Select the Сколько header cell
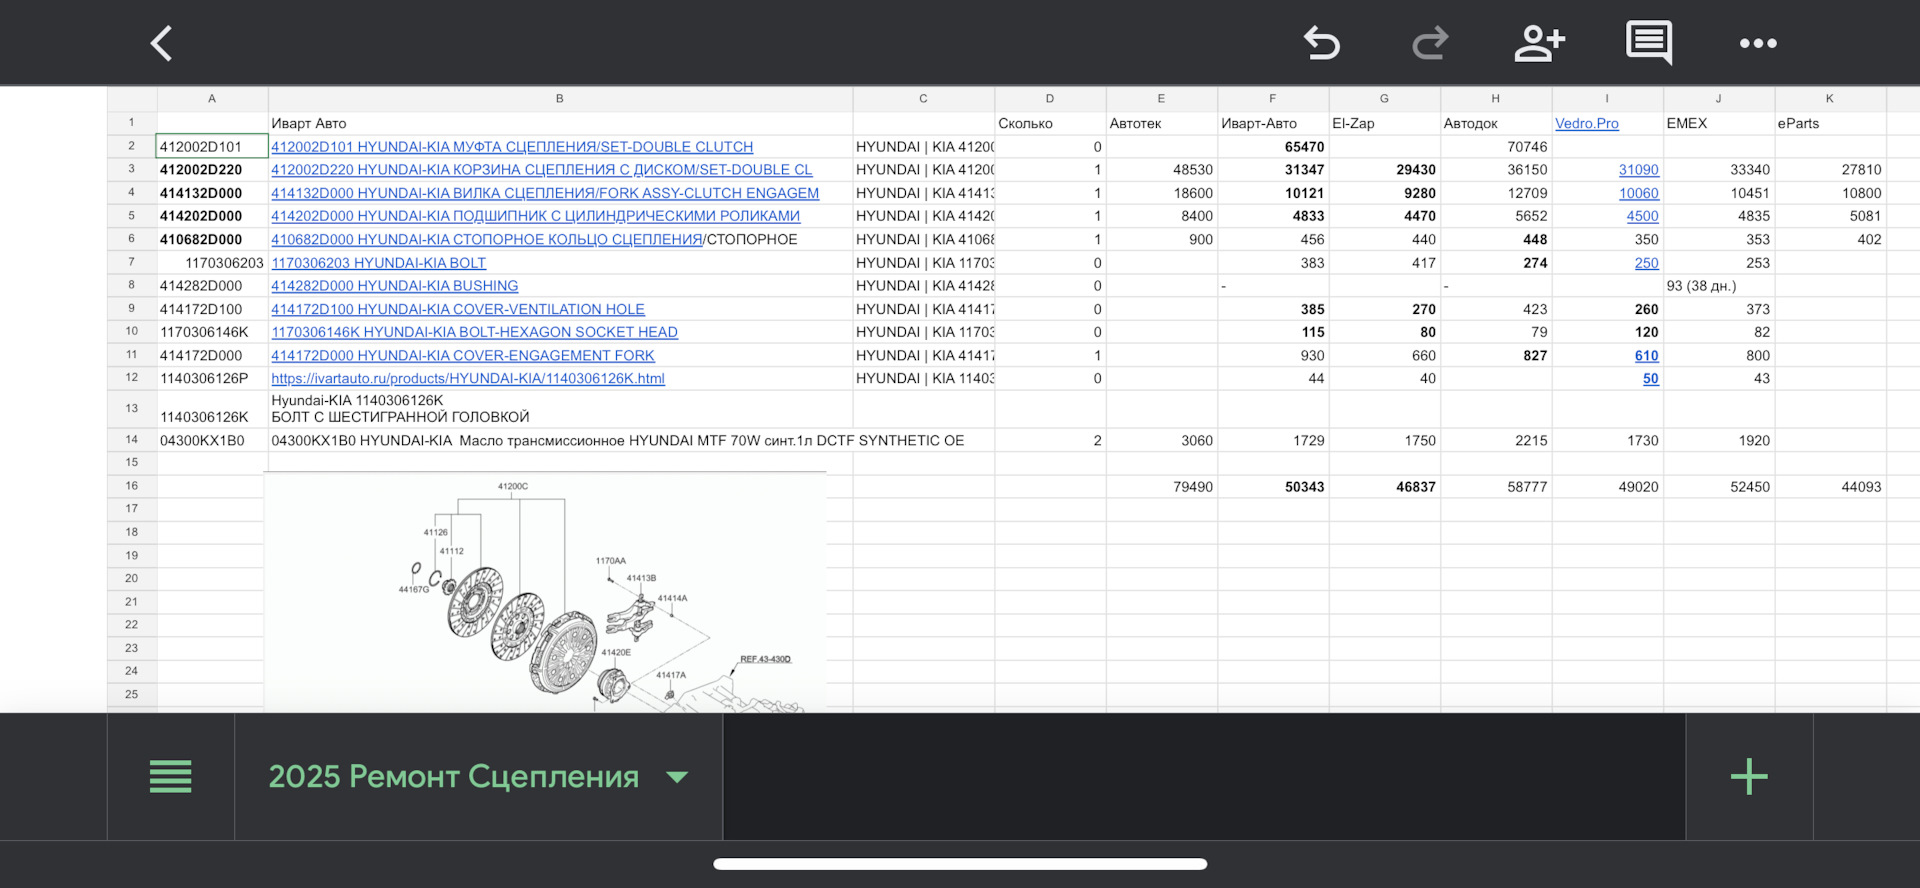Viewport: 1920px width, 888px height. pyautogui.click(x=1050, y=123)
